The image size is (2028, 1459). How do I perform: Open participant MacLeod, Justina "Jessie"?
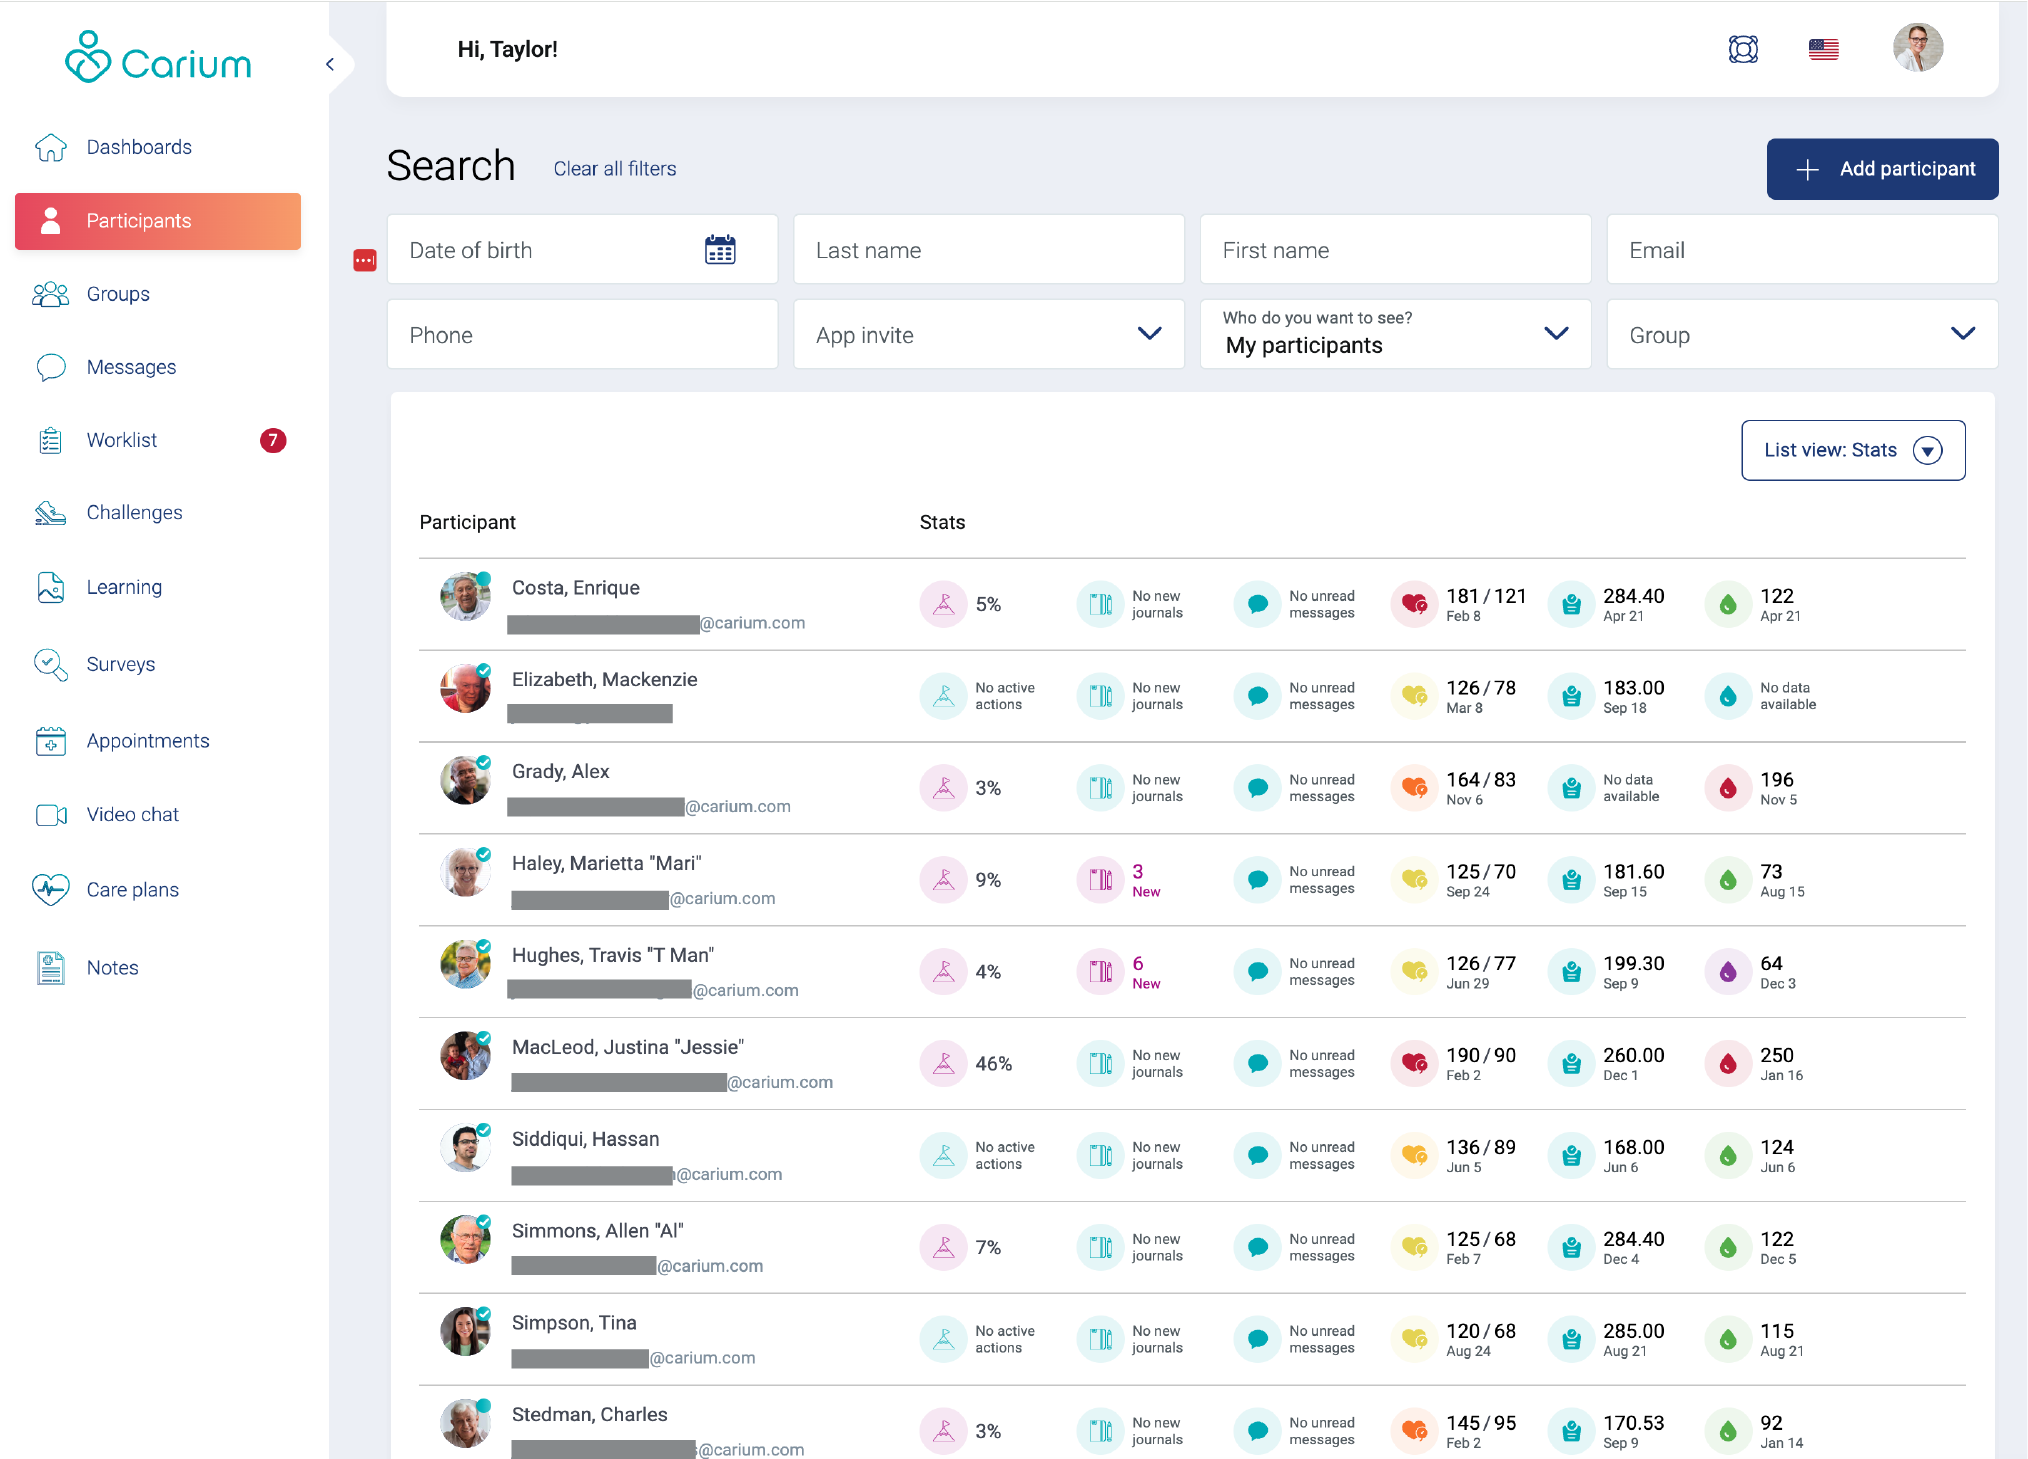(x=628, y=1048)
